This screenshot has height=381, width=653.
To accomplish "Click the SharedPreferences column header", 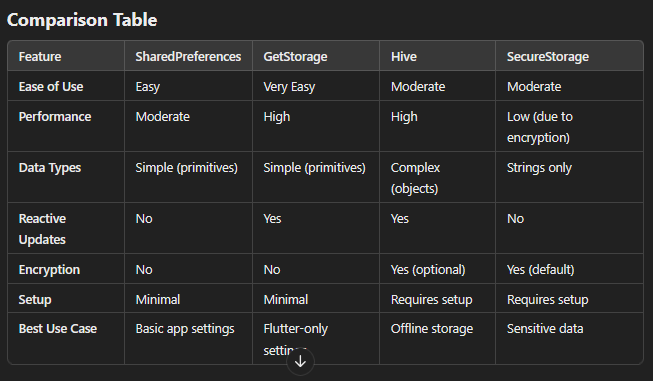I will (x=188, y=57).
